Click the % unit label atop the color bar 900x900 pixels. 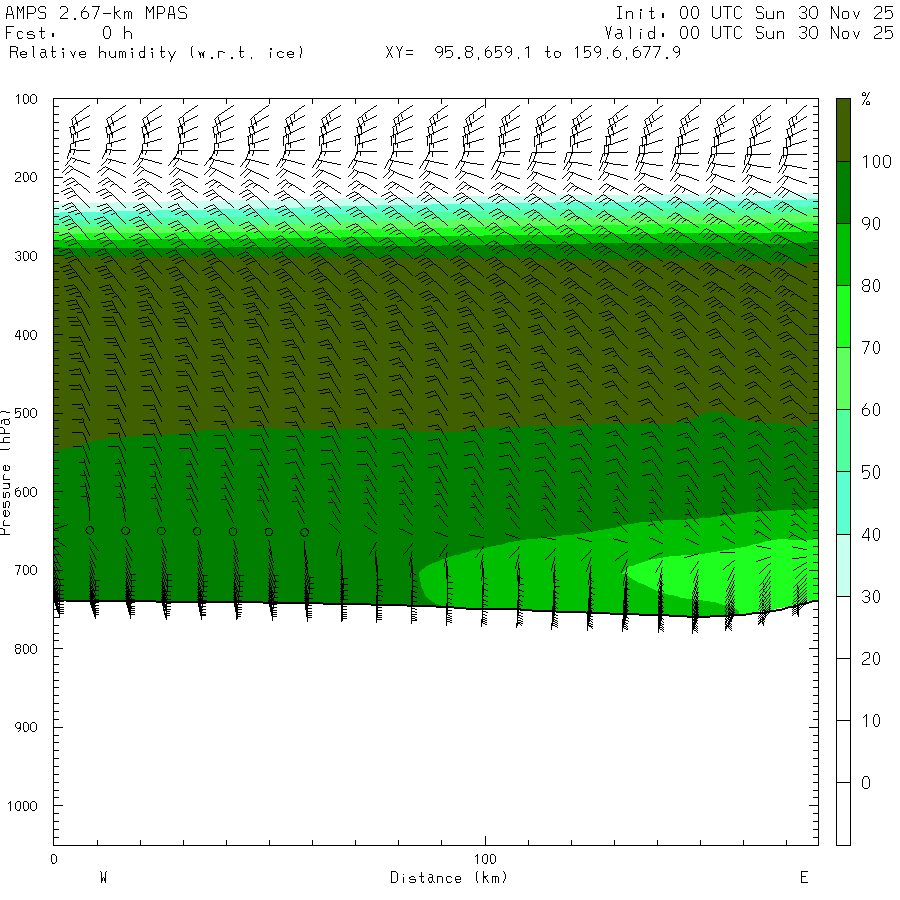click(866, 100)
